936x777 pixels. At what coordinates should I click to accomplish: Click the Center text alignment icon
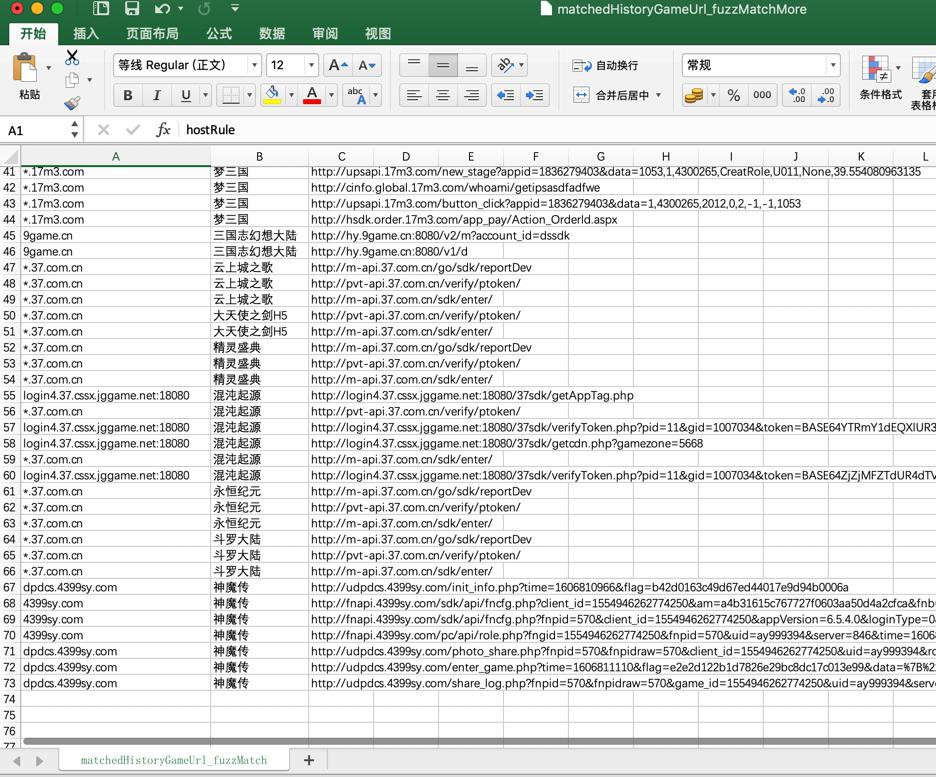tap(442, 95)
